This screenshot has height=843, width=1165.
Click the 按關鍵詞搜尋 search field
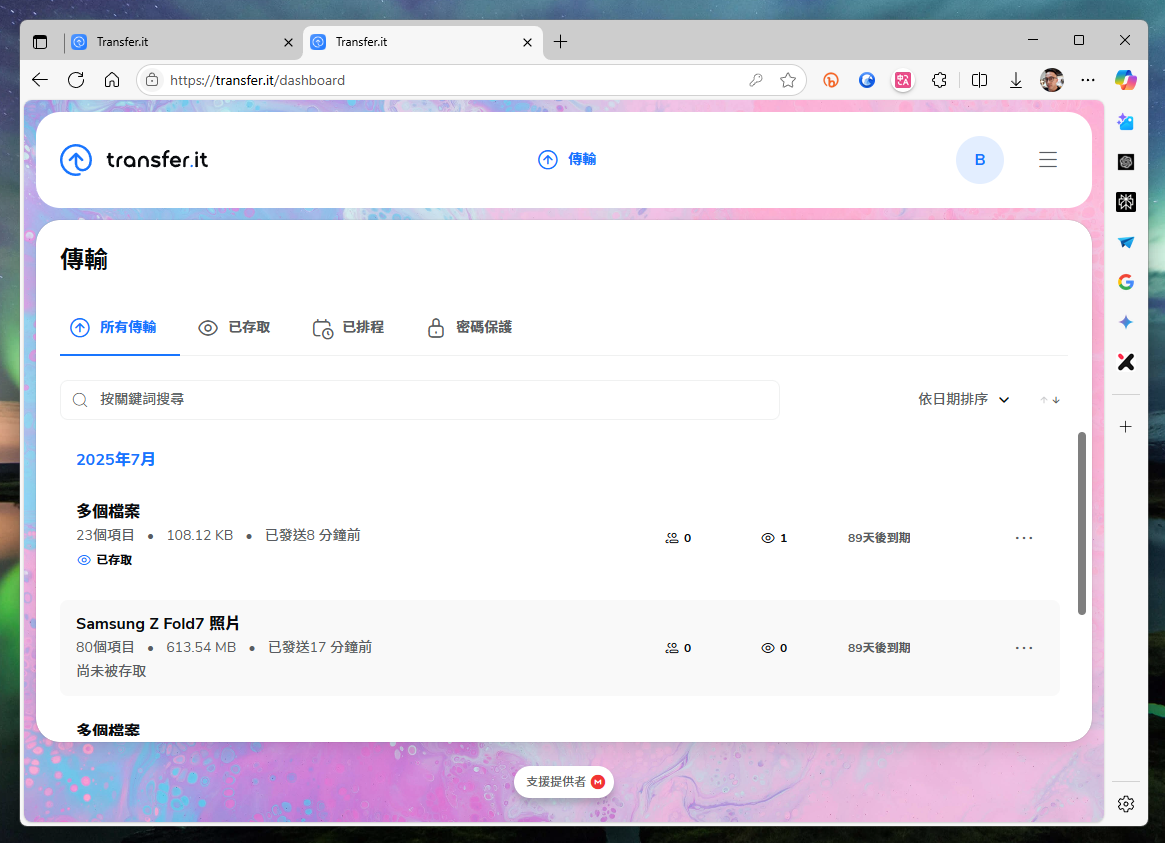pos(420,400)
